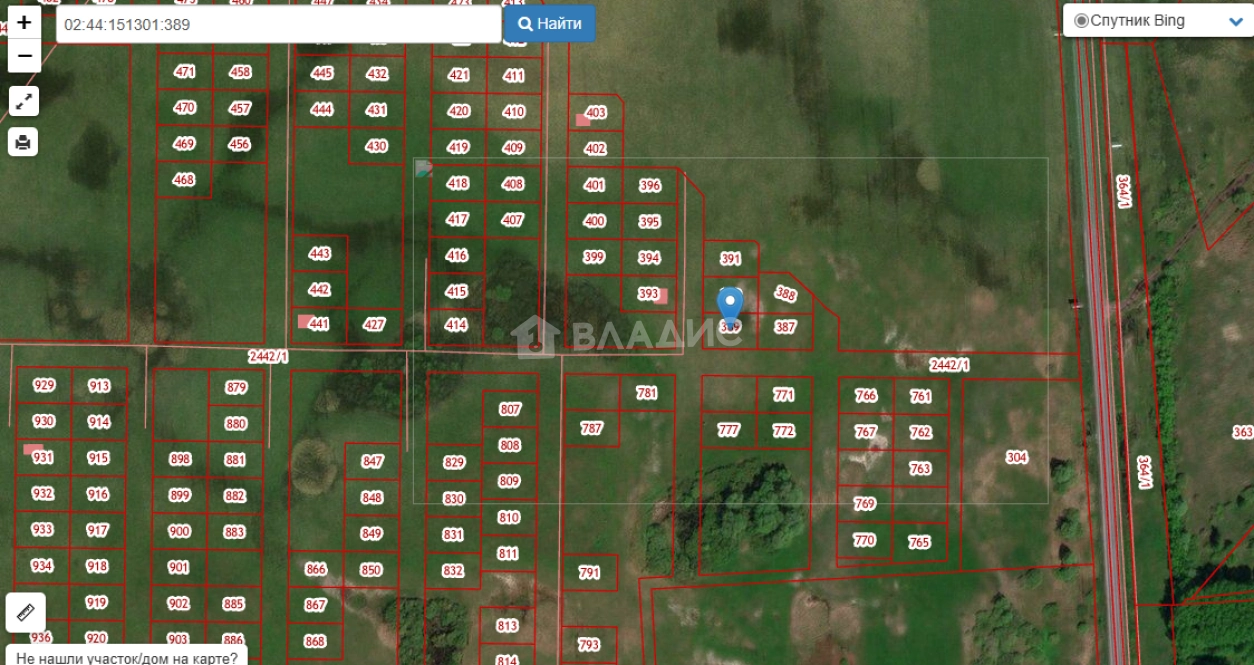
Task: Pick parcel 427 on the map
Action: click(374, 324)
